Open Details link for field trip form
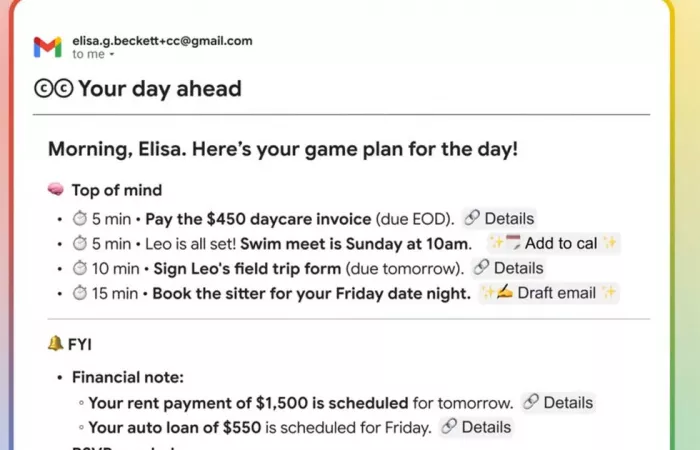The height and width of the screenshot is (450, 700). [508, 268]
